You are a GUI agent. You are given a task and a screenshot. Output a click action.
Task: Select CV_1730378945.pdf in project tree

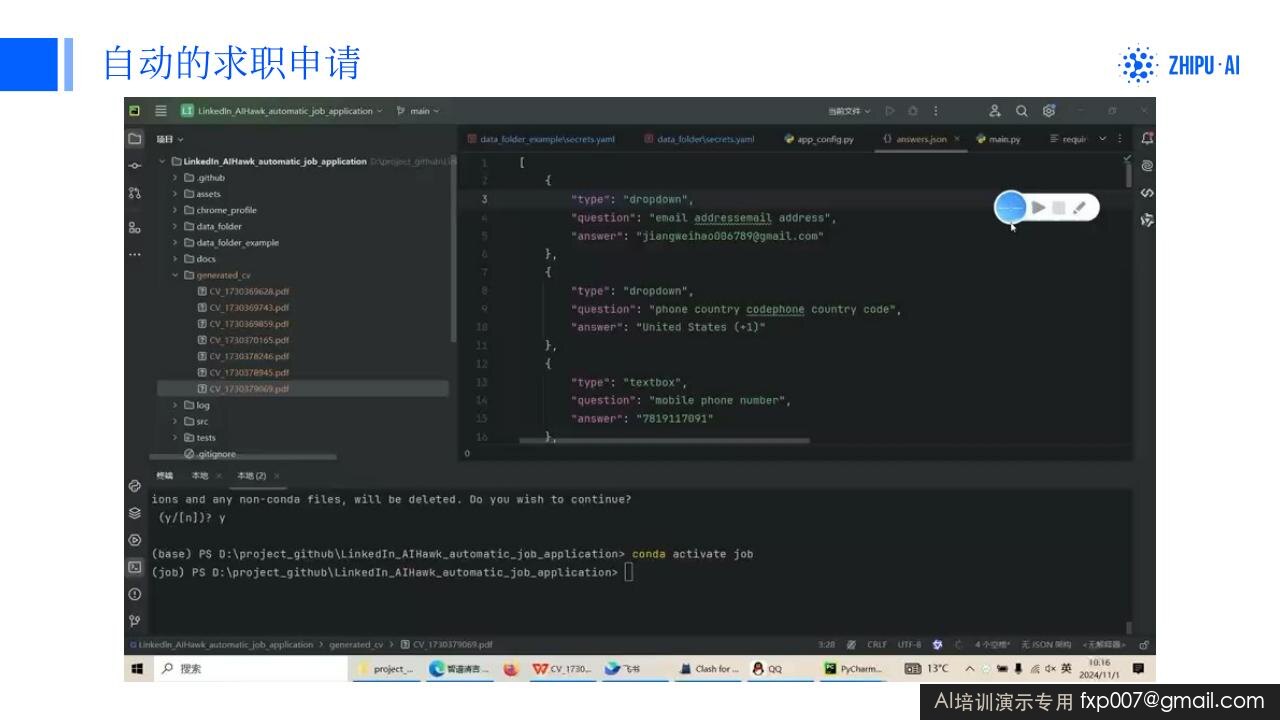[x=249, y=372]
